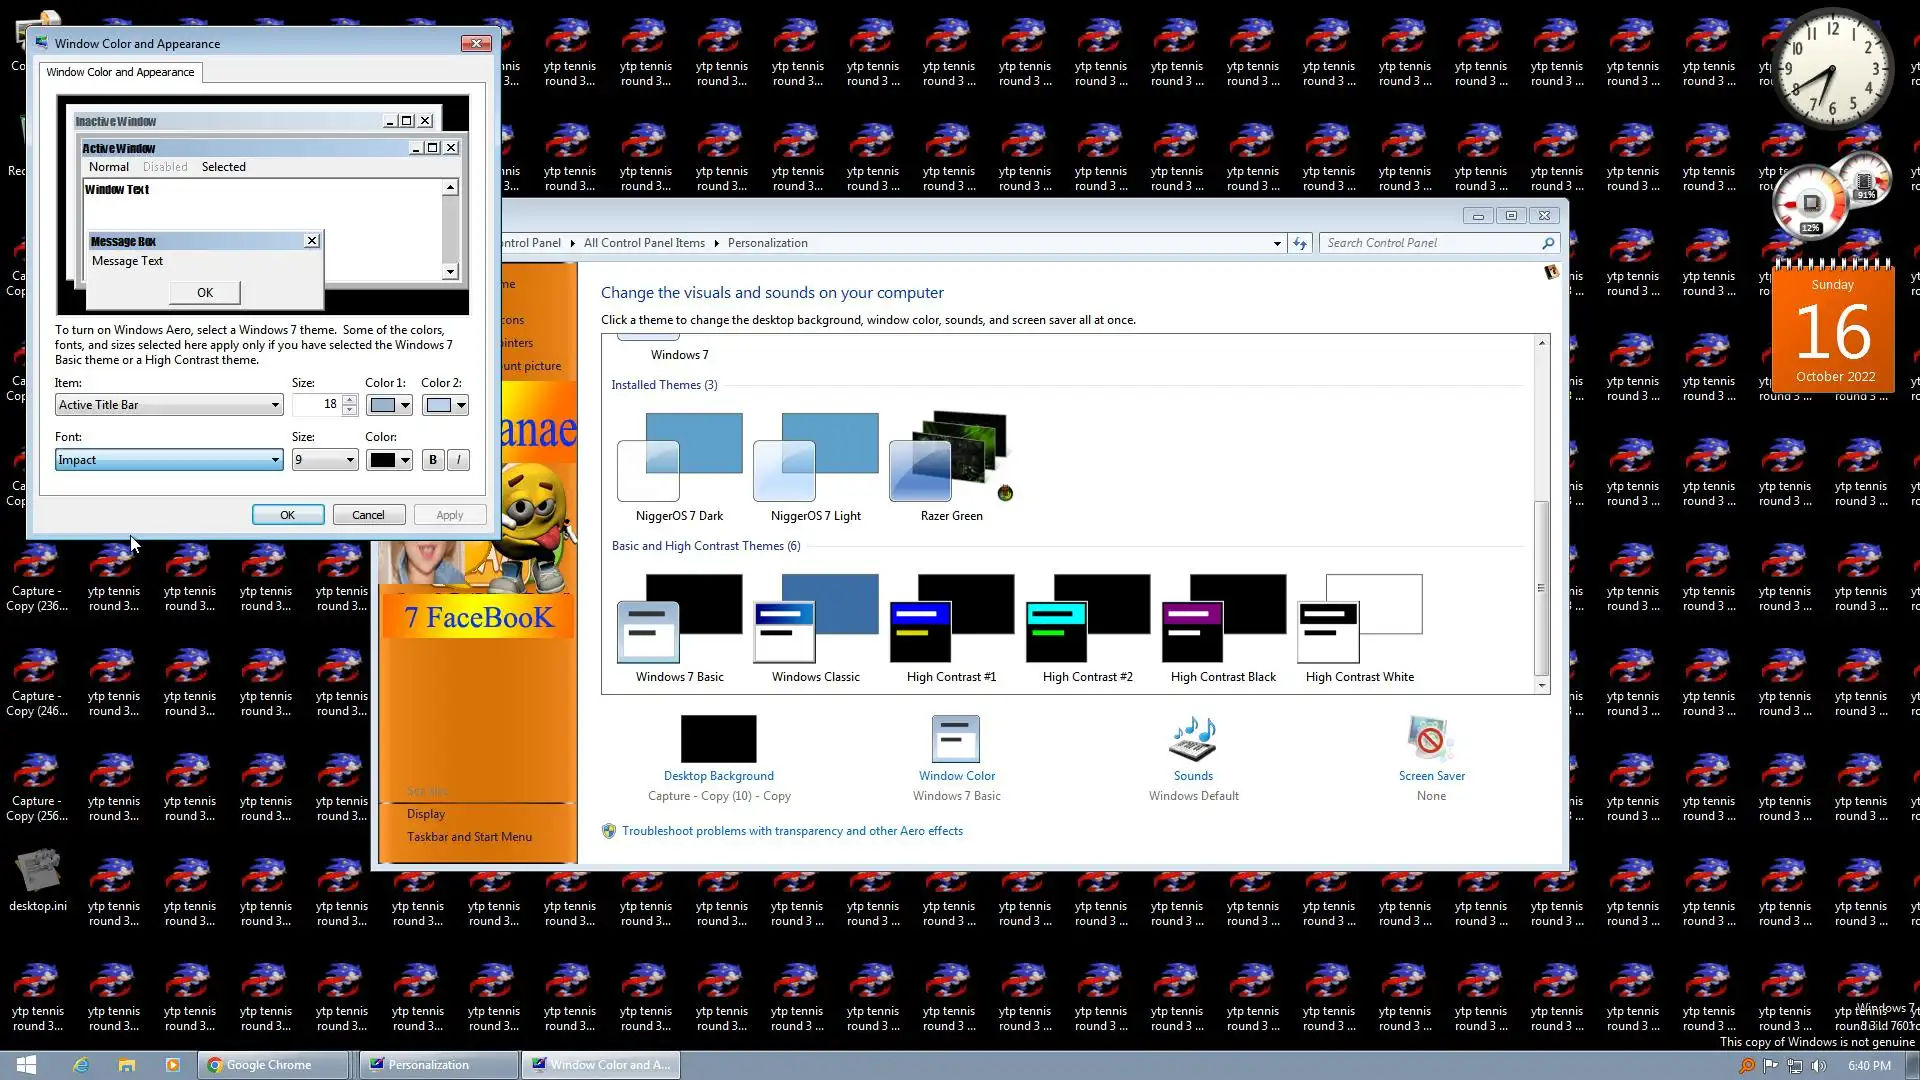Click the Windows Start button
Viewport: 1920px width, 1080px height.
pos(27,1065)
